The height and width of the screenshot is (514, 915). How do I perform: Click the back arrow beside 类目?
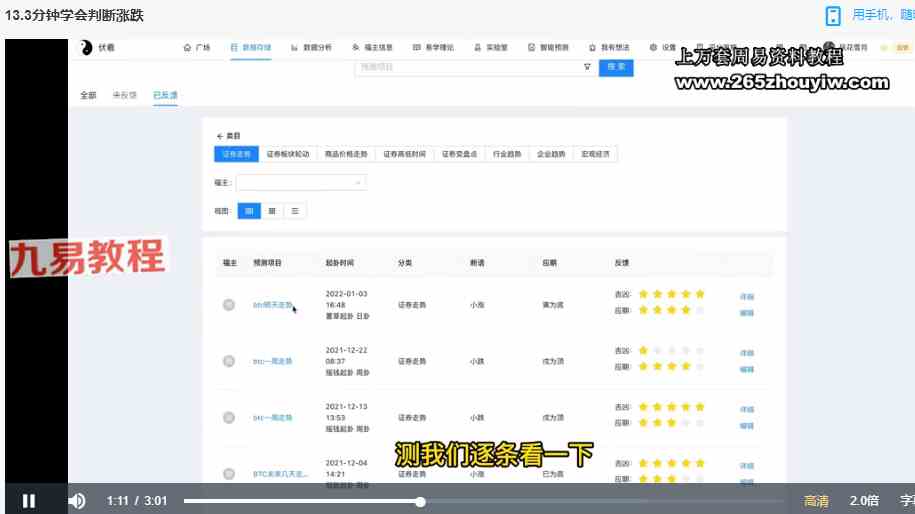pos(220,136)
